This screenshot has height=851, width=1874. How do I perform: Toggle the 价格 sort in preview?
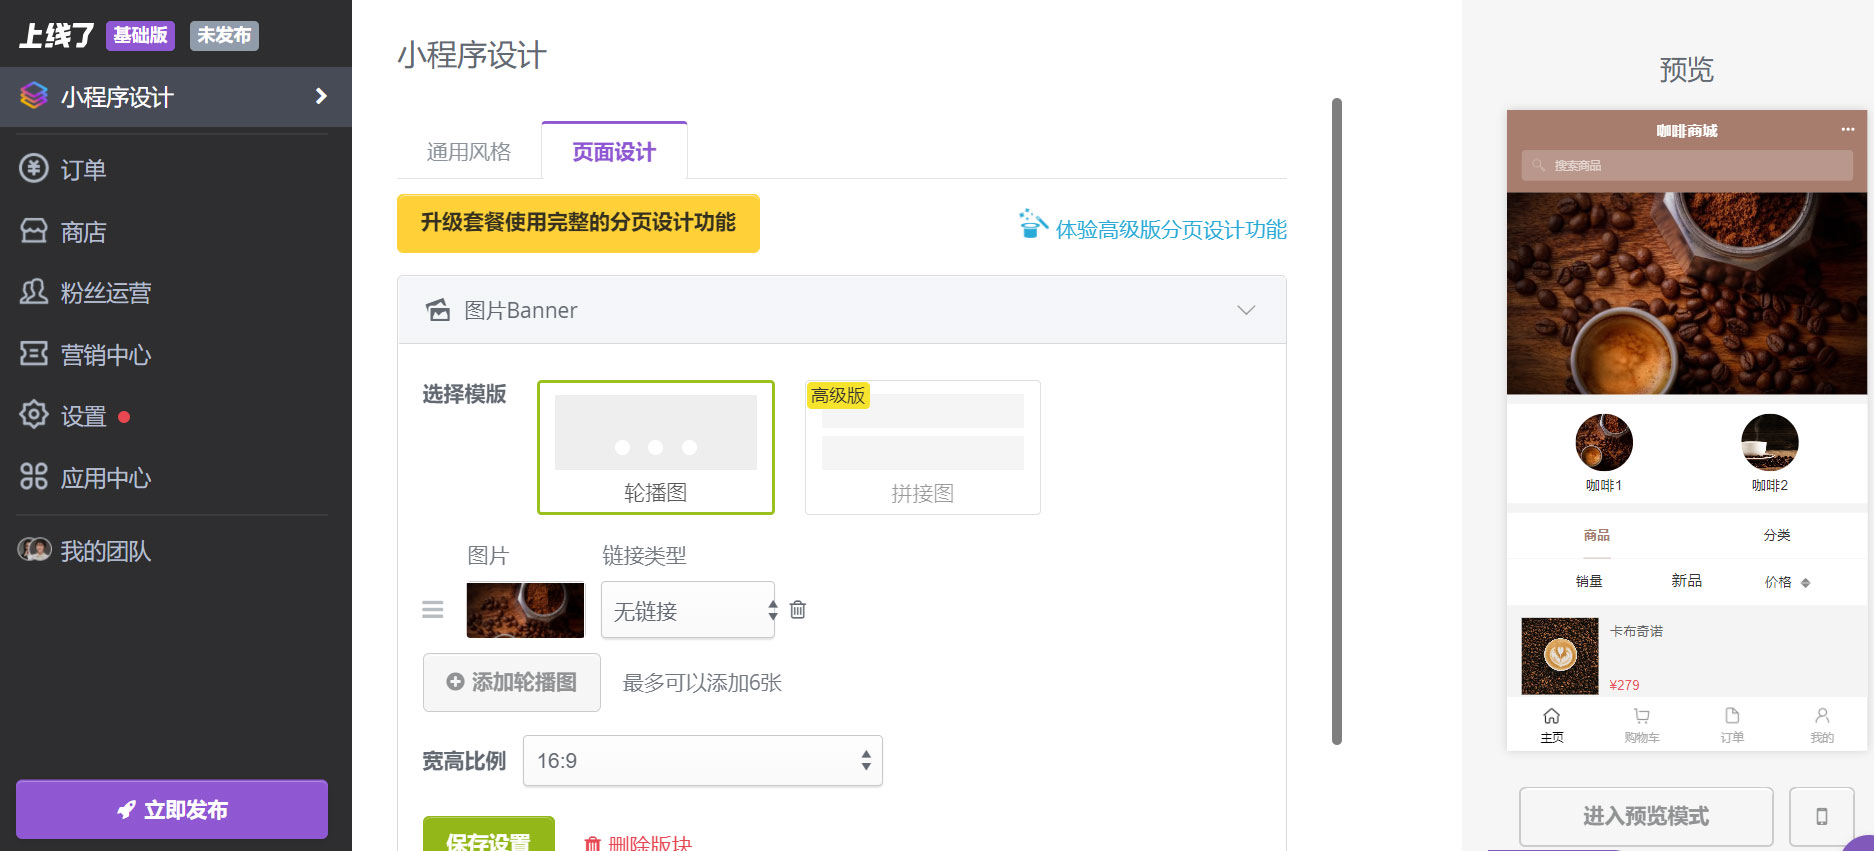click(1786, 582)
